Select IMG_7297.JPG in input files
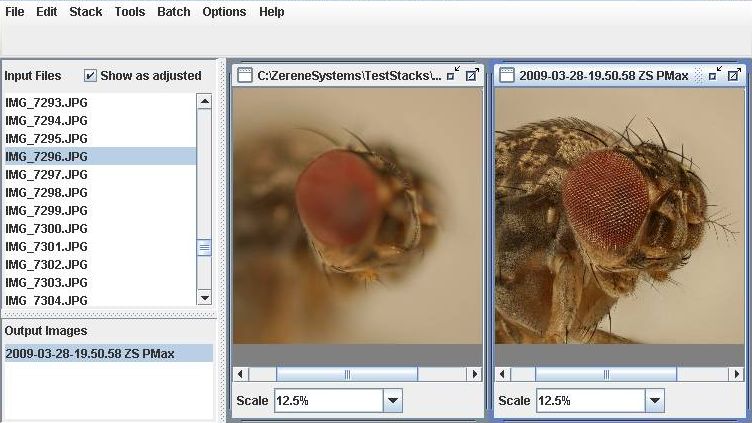This screenshot has height=423, width=752. (100, 175)
